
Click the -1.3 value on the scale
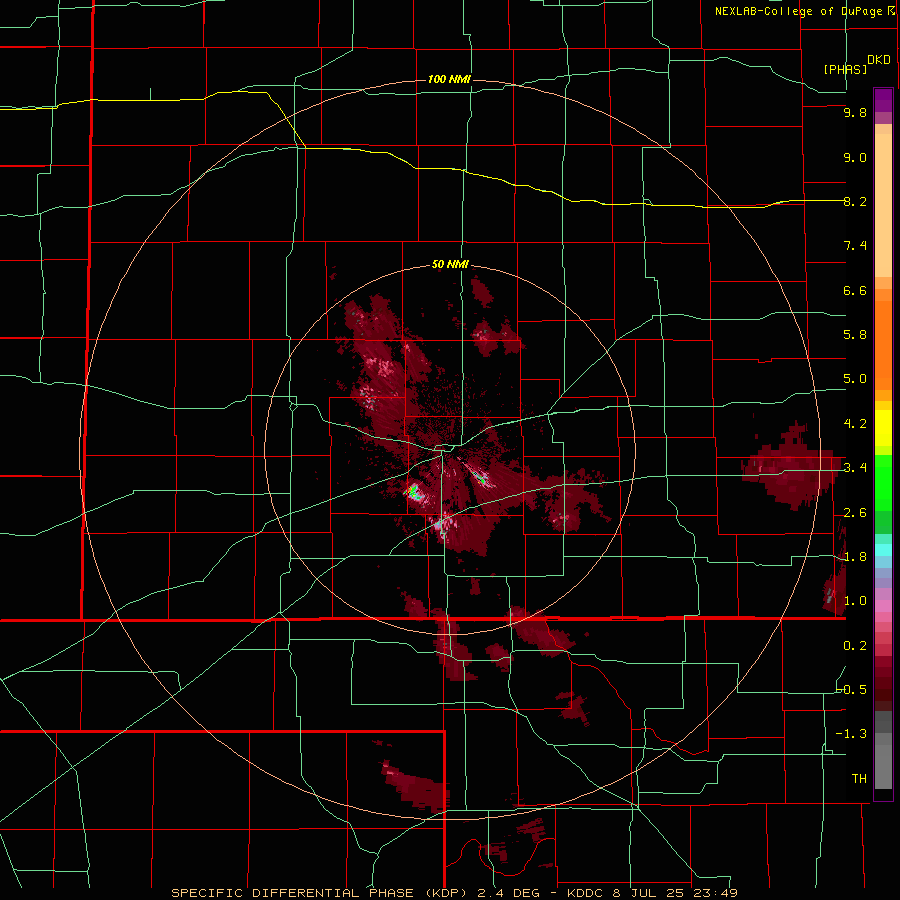coord(851,735)
